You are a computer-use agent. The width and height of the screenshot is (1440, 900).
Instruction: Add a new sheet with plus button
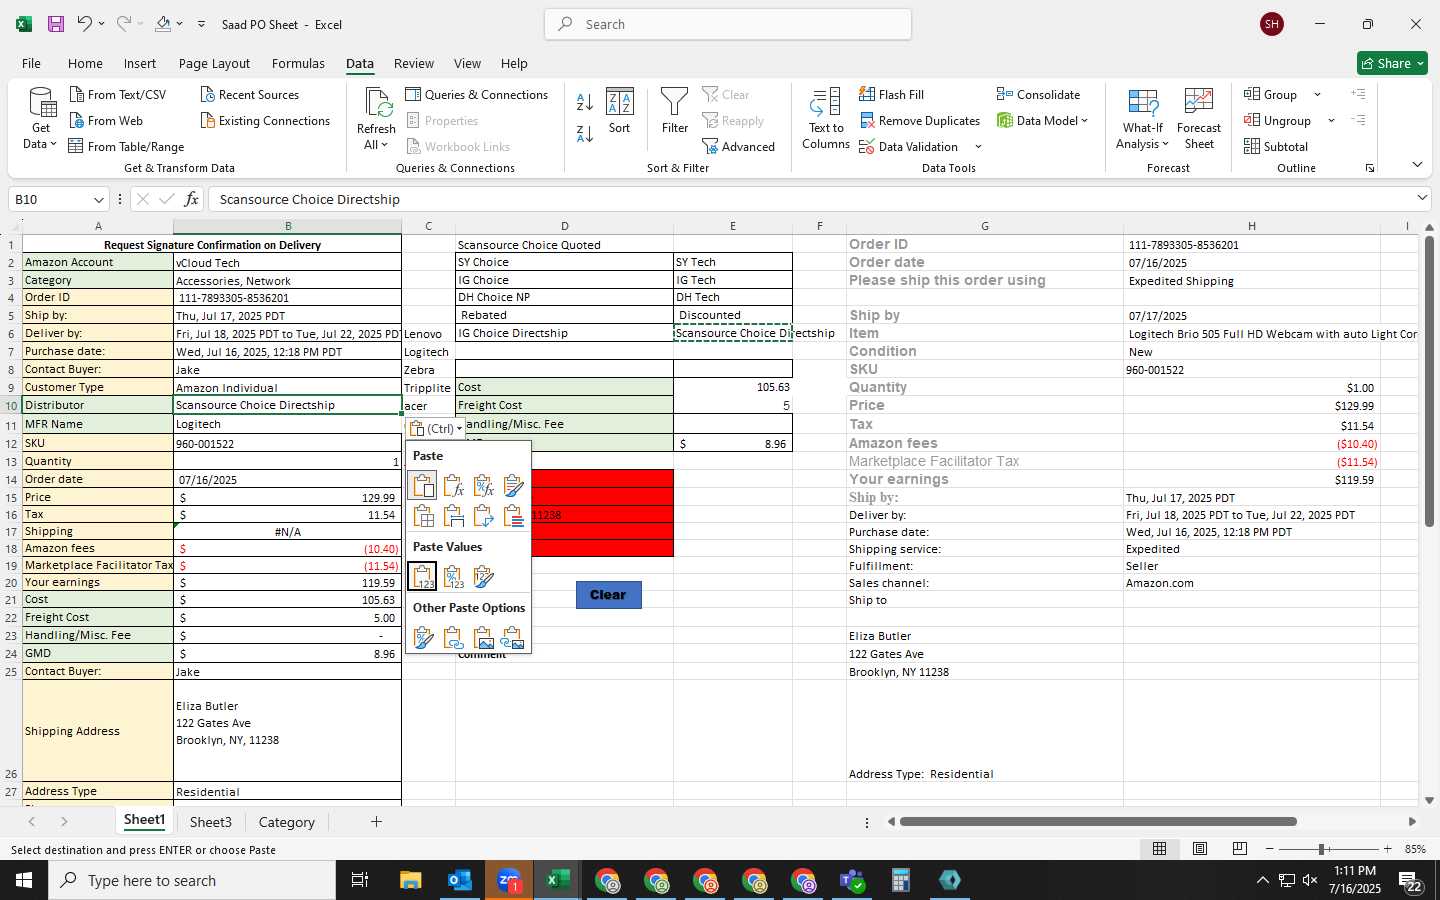tap(376, 822)
